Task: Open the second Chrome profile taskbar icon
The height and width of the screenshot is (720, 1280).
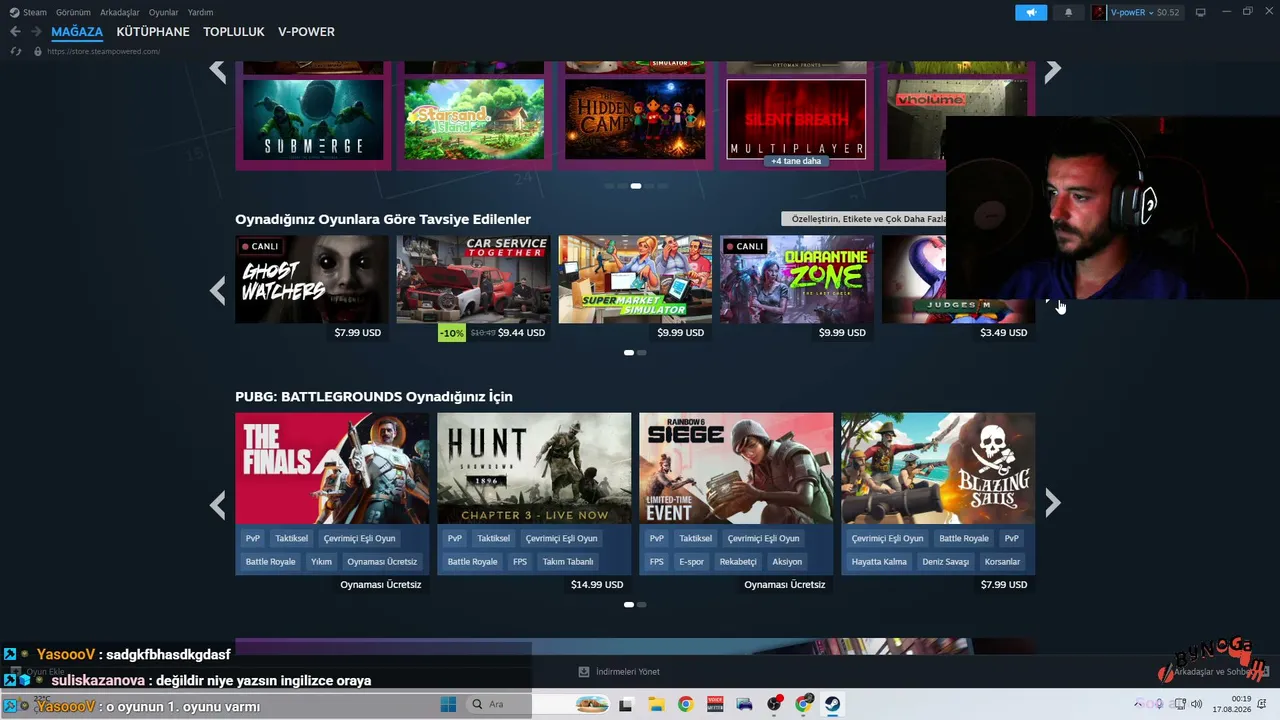Action: (804, 704)
